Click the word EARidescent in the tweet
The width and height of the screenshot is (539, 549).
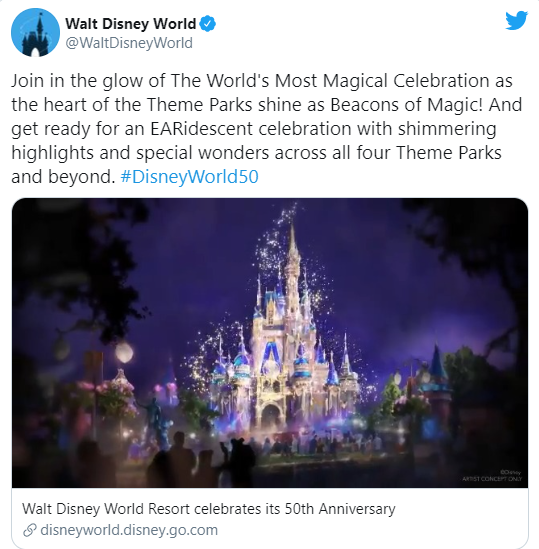click(202, 128)
